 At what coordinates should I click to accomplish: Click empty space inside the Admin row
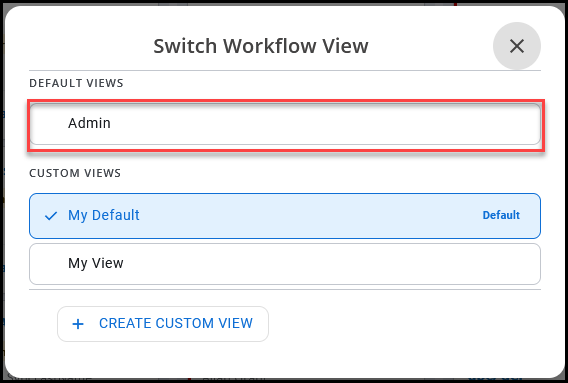[326, 124]
